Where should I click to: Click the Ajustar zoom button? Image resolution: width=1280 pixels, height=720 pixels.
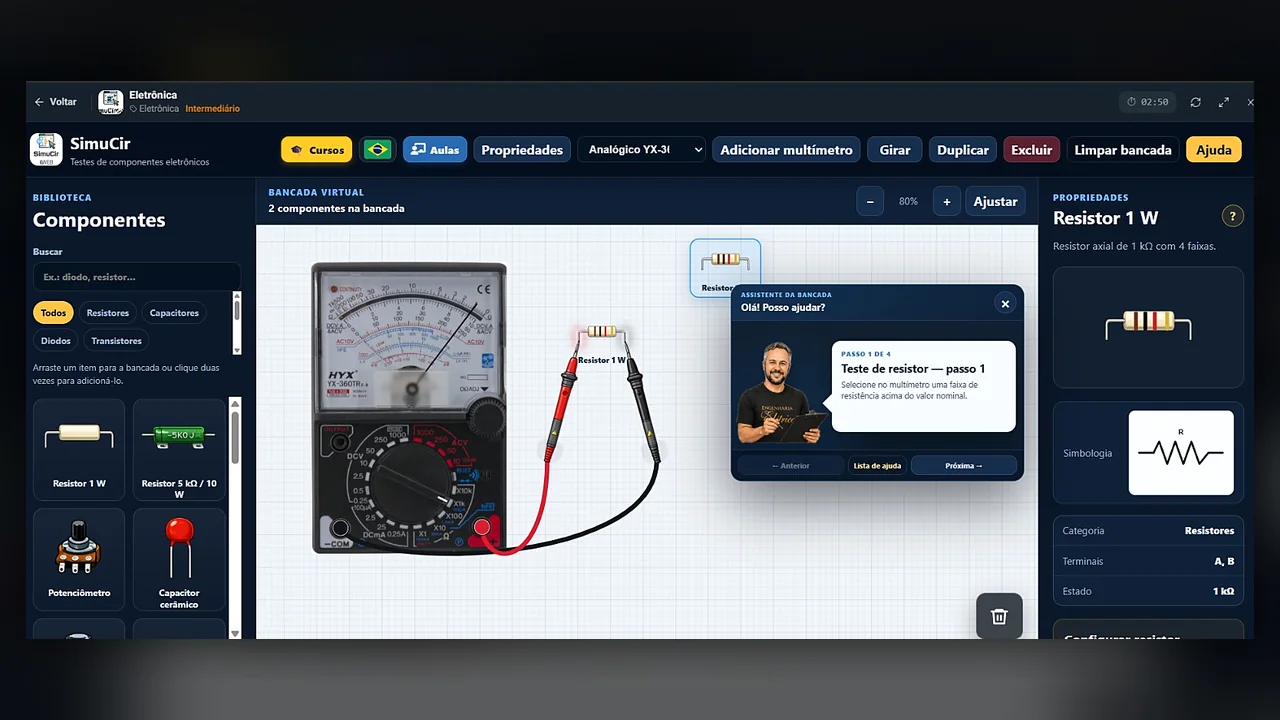996,201
